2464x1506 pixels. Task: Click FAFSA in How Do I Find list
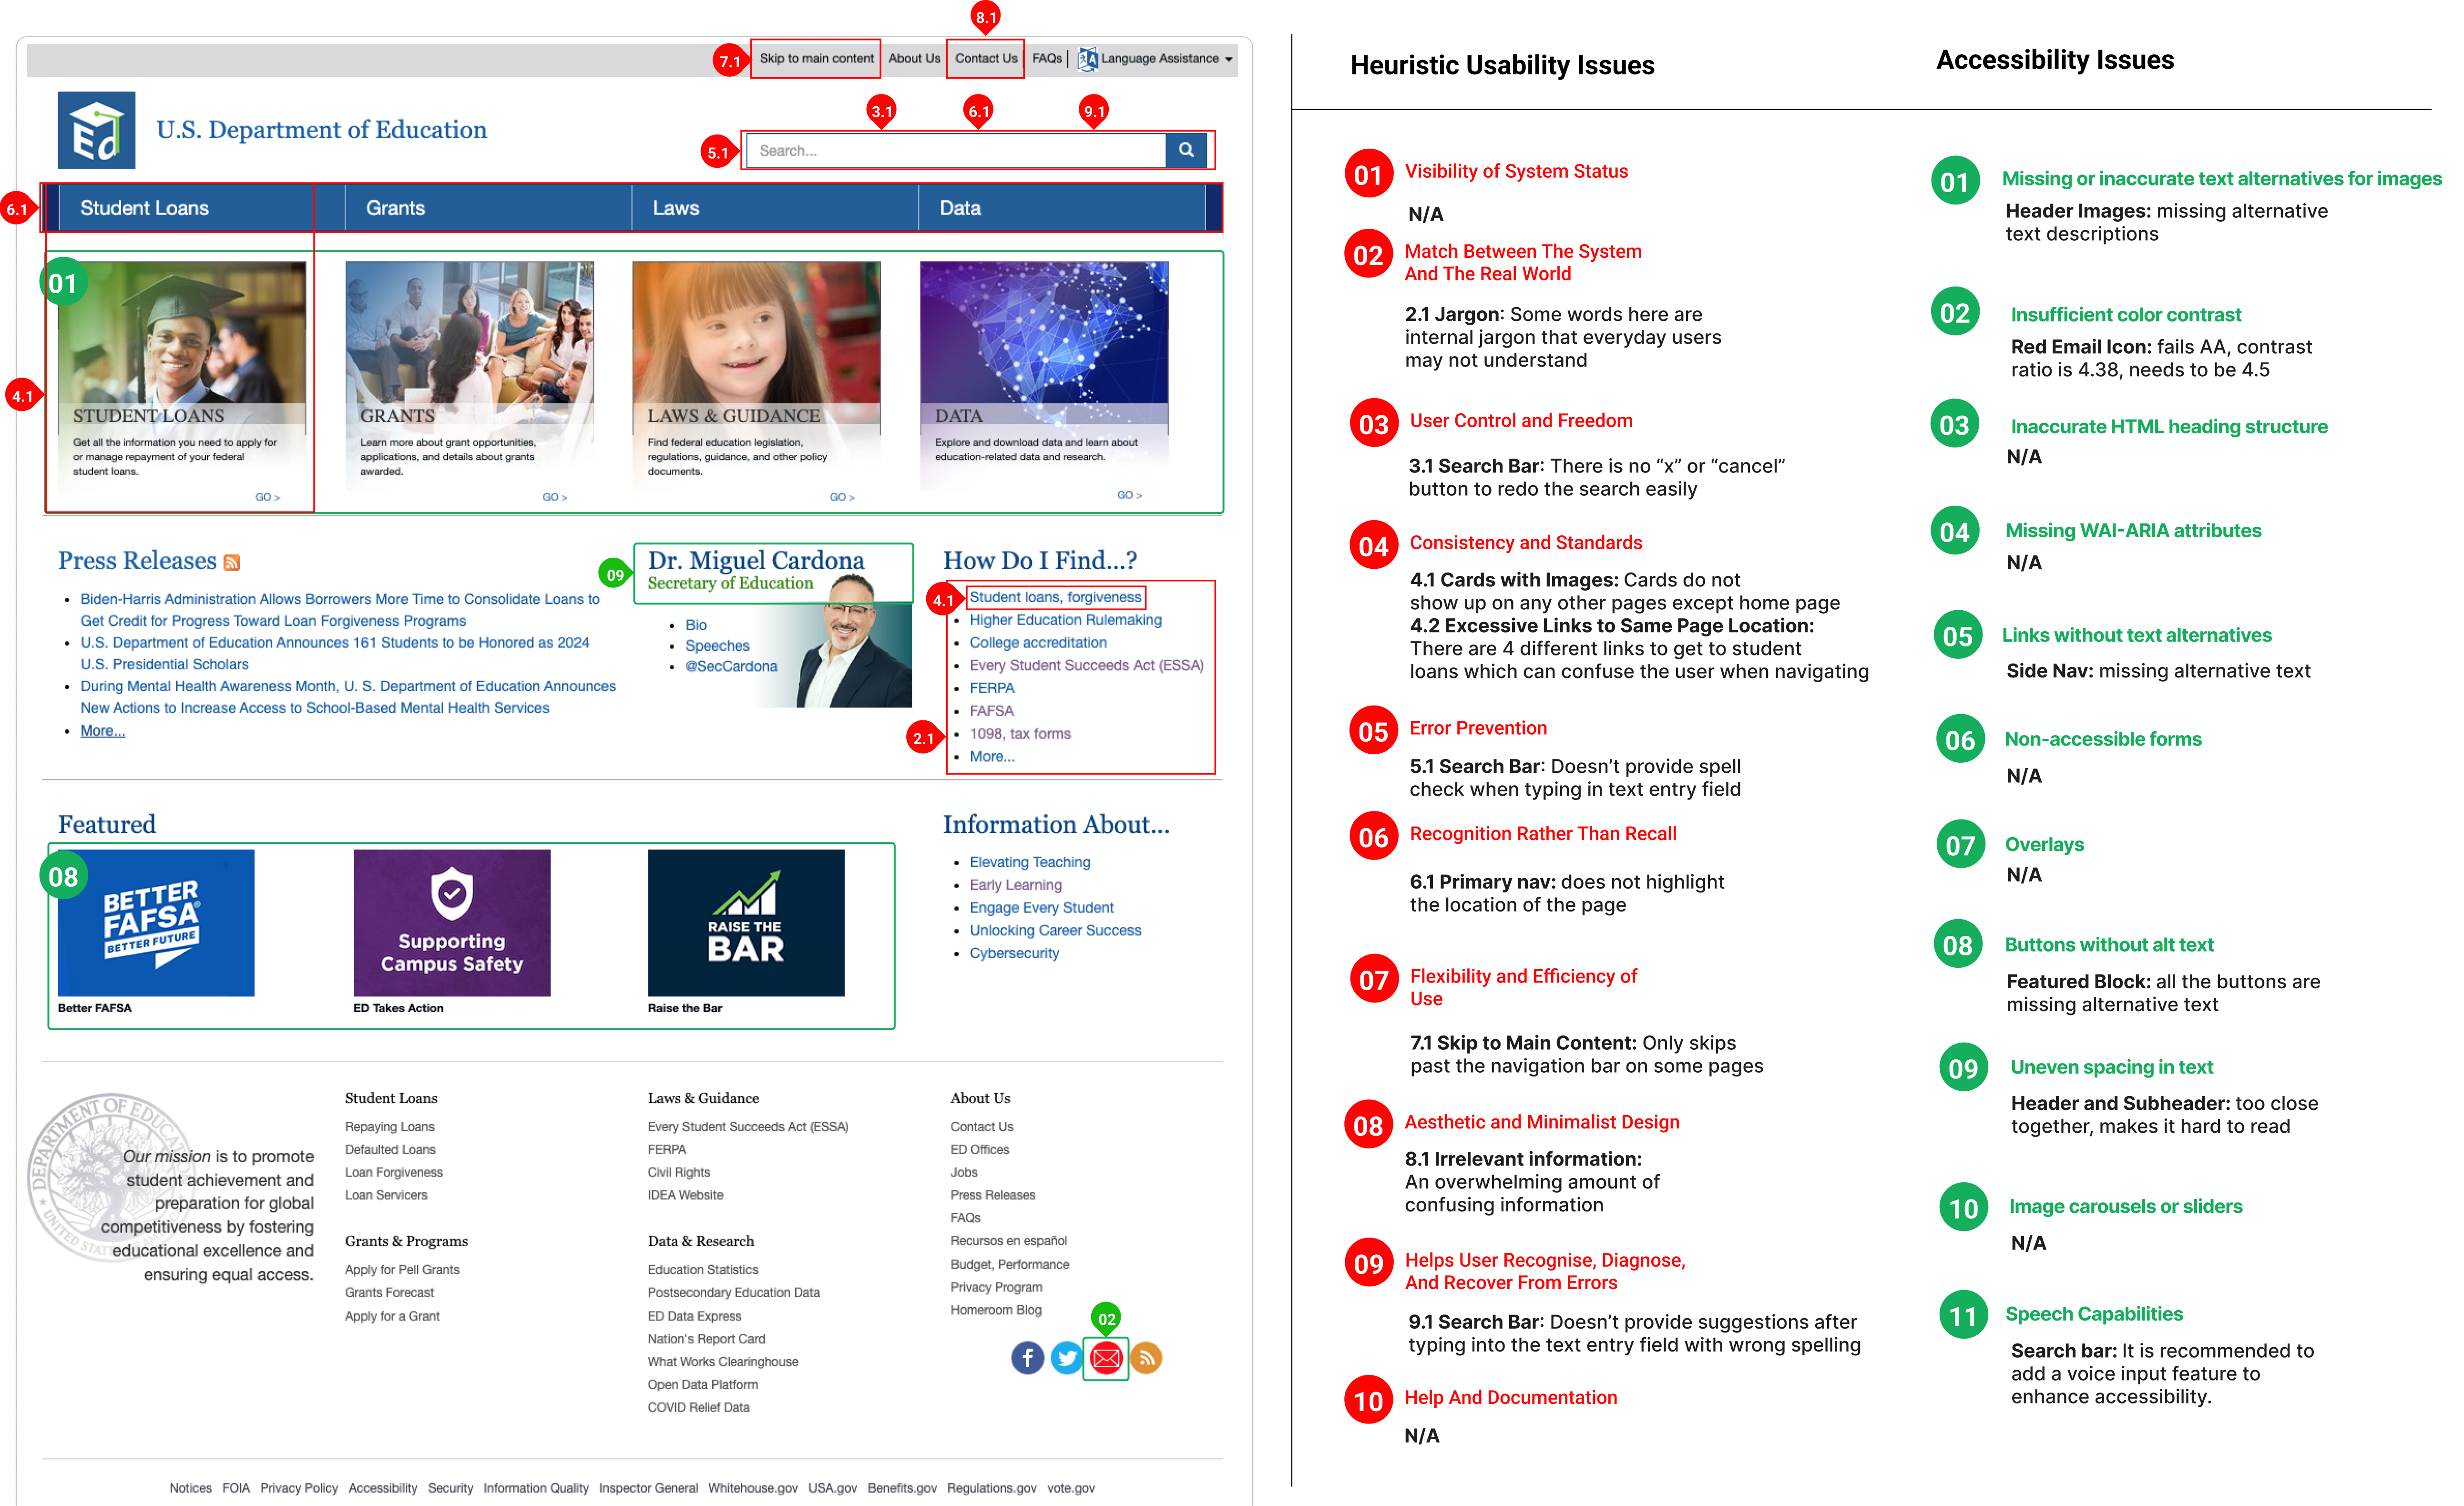991,711
